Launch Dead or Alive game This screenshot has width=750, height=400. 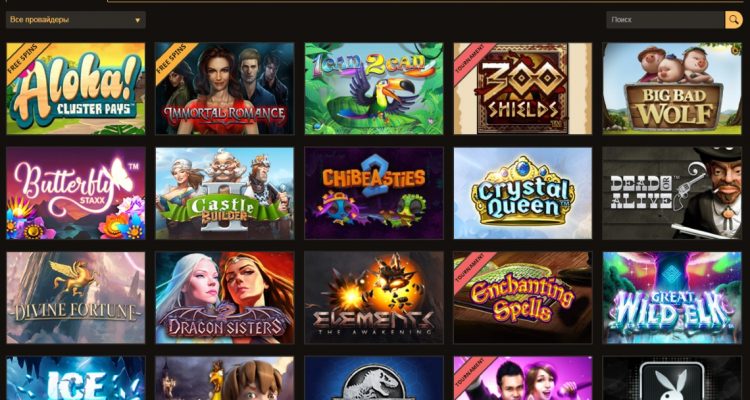pos(672,193)
